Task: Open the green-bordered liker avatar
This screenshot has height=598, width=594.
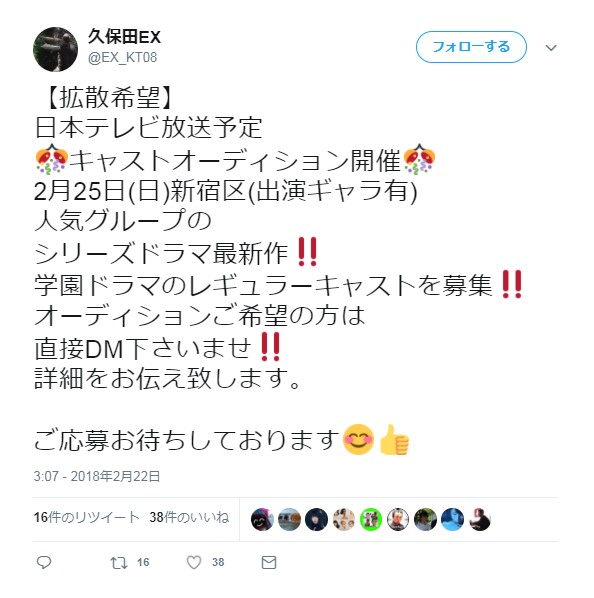Action: (x=371, y=519)
